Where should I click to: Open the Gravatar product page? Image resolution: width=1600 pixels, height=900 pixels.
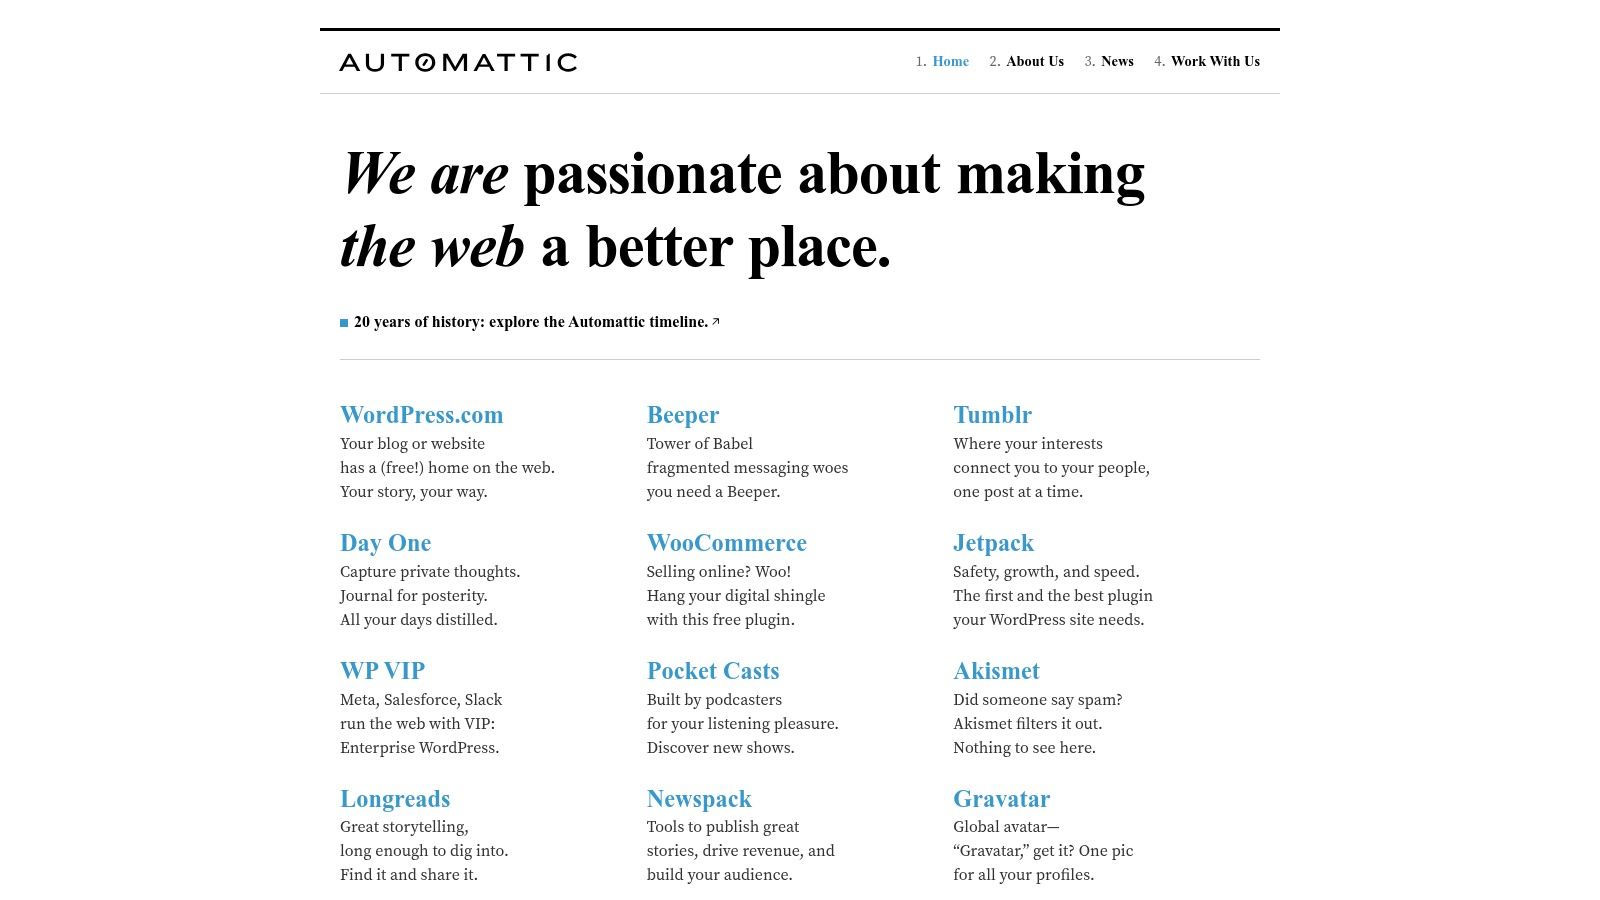[1002, 799]
